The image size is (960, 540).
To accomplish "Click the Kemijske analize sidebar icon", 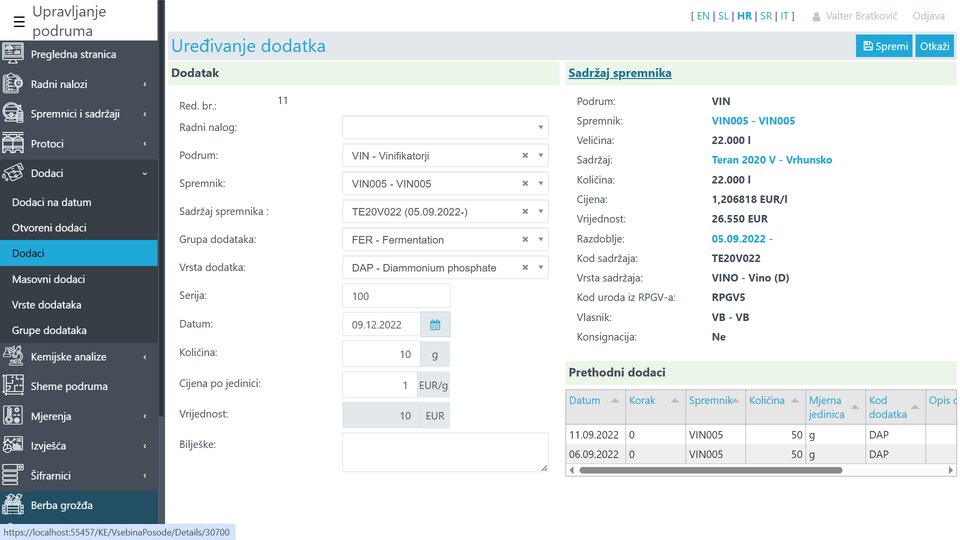I will [x=14, y=356].
